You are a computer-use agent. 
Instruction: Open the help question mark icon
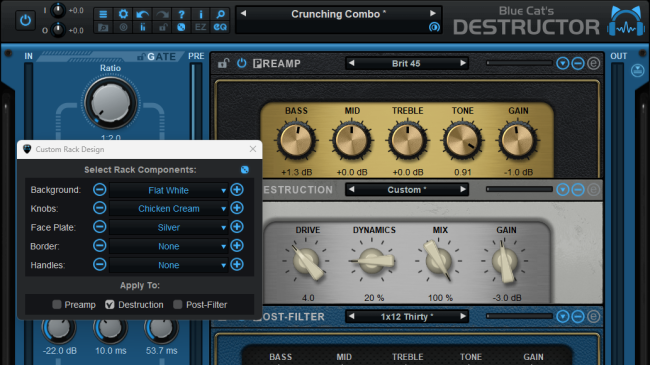pyautogui.click(x=181, y=15)
